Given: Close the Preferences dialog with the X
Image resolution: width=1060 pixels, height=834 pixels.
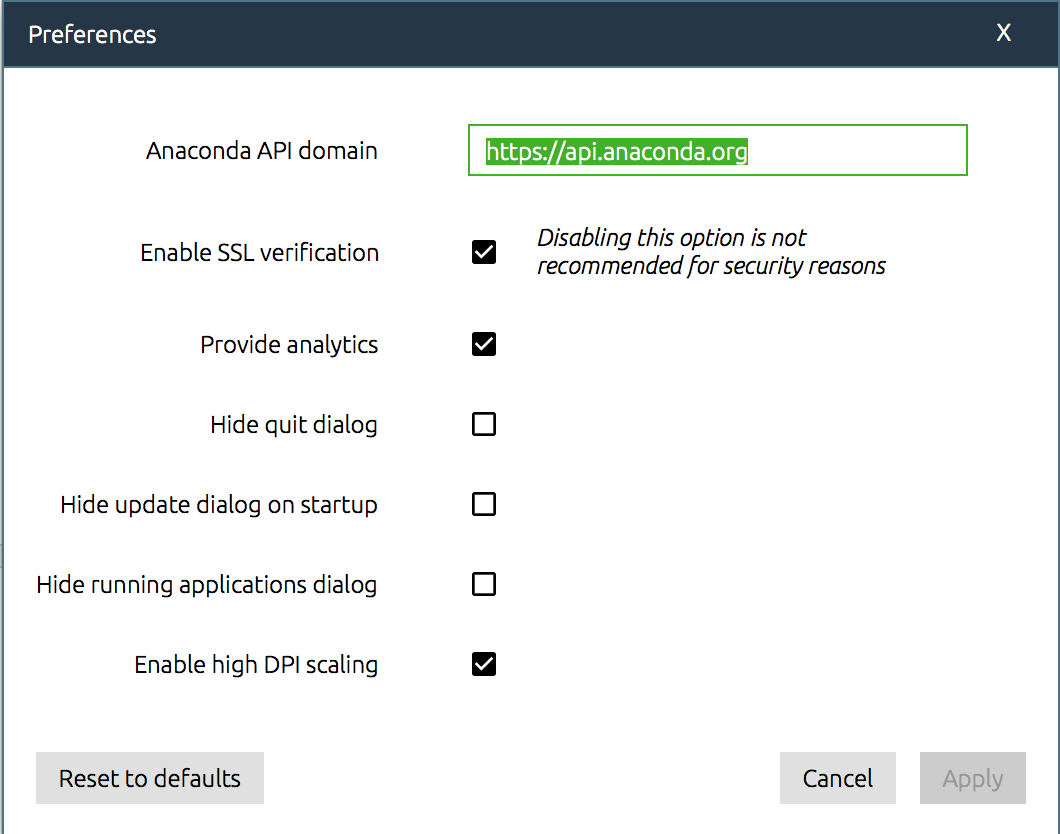Looking at the screenshot, I should (x=1003, y=33).
